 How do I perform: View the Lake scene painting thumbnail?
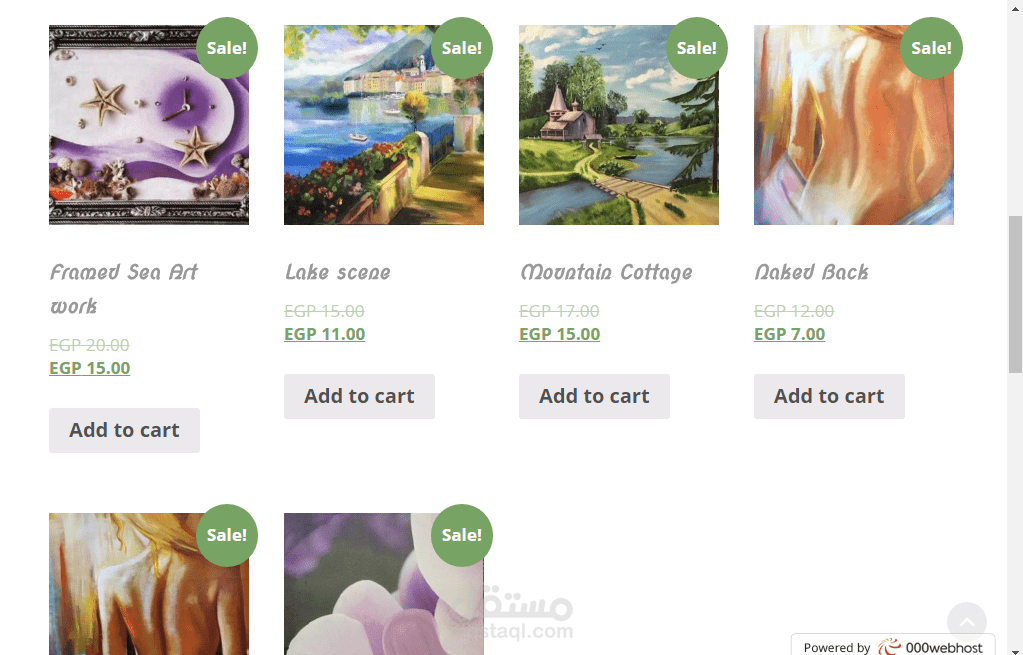click(384, 125)
